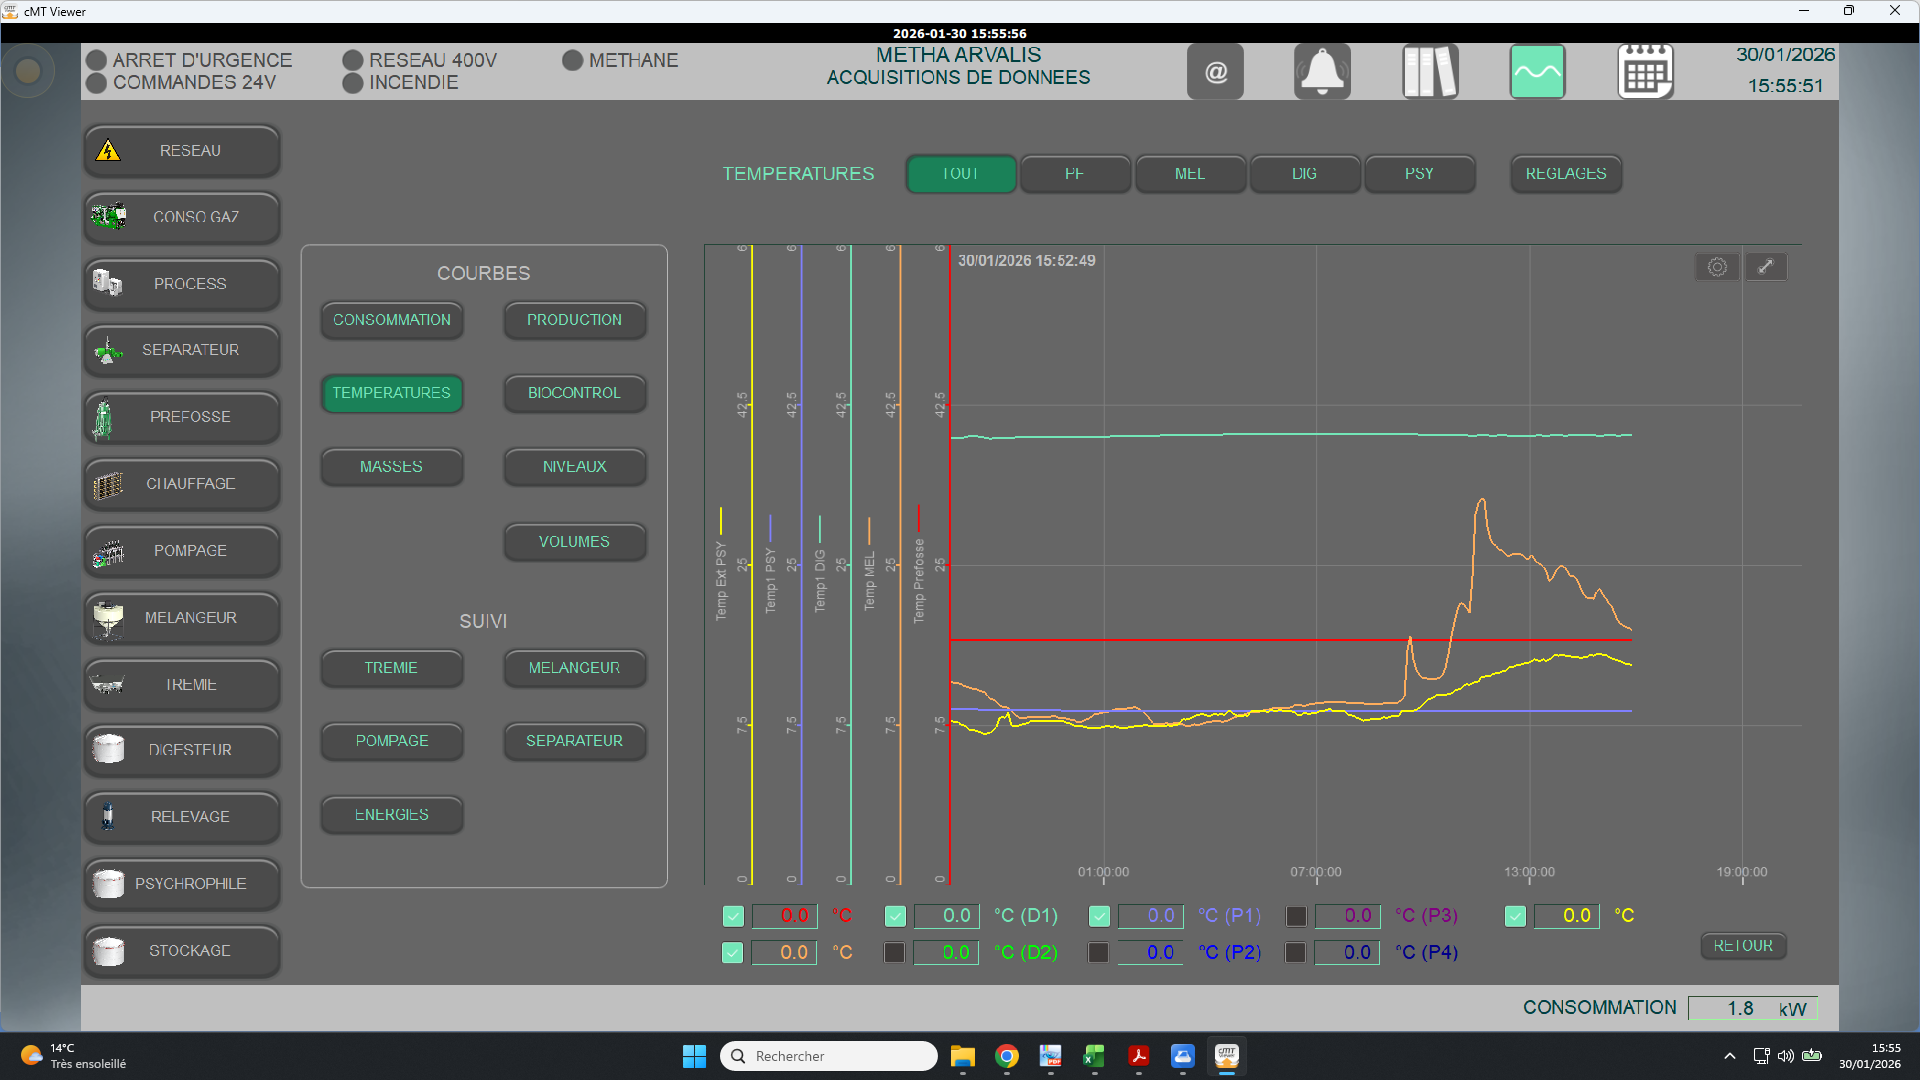This screenshot has width=1920, height=1080.
Task: Click the RETOUR button
Action: 1743,946
